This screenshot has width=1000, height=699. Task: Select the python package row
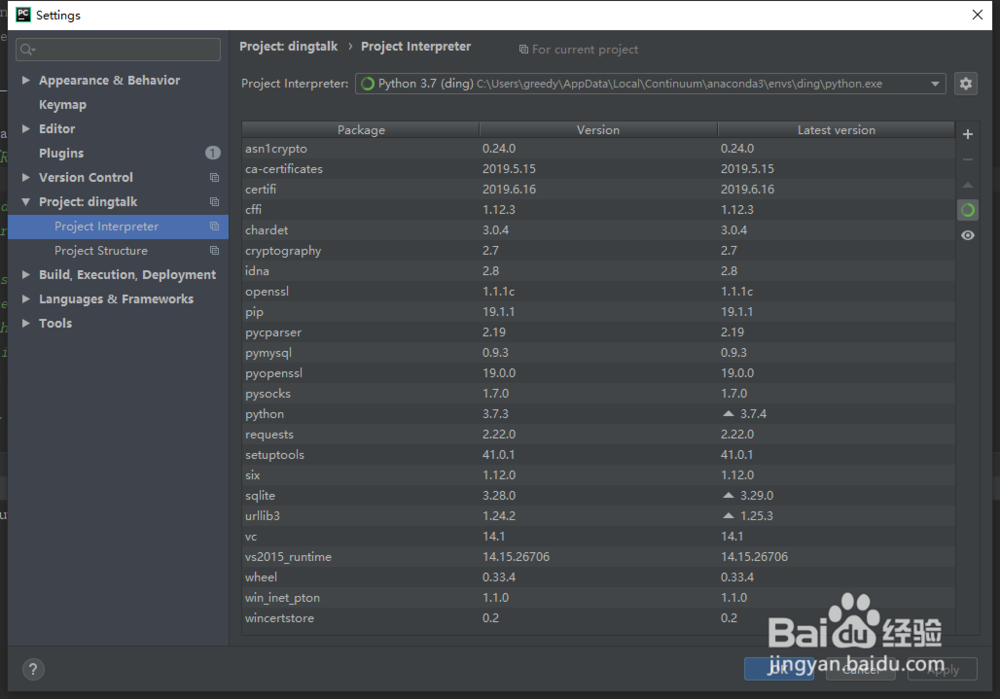pyautogui.click(x=598, y=414)
